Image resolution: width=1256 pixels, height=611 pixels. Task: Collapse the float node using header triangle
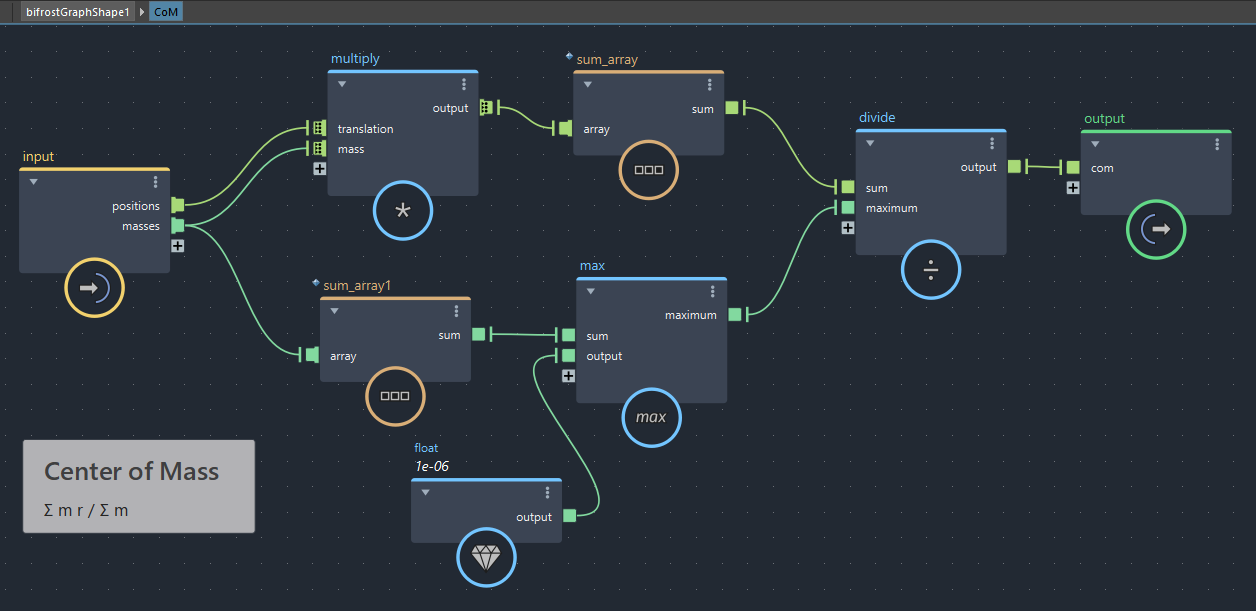coord(425,492)
